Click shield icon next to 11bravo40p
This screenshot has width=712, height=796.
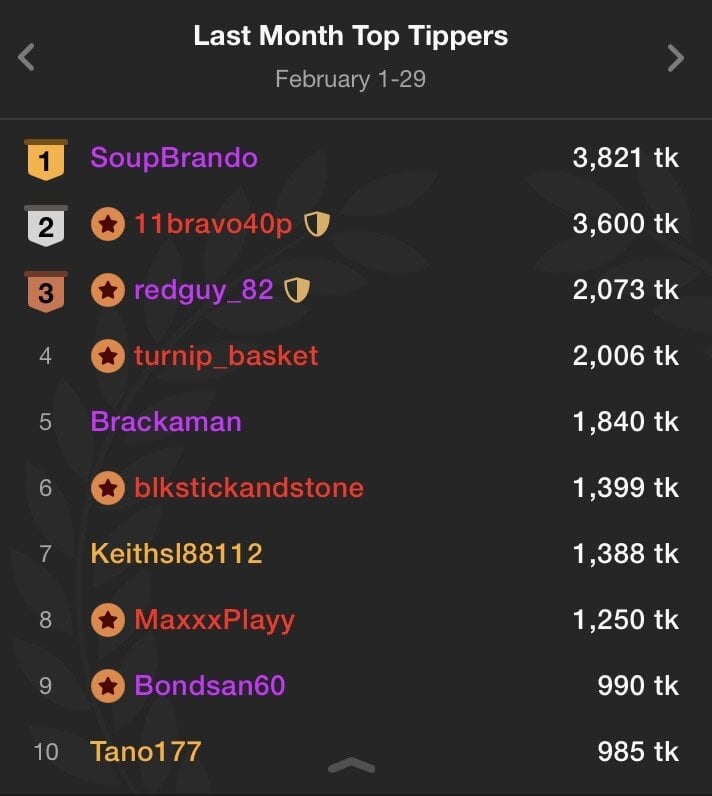pyautogui.click(x=316, y=224)
